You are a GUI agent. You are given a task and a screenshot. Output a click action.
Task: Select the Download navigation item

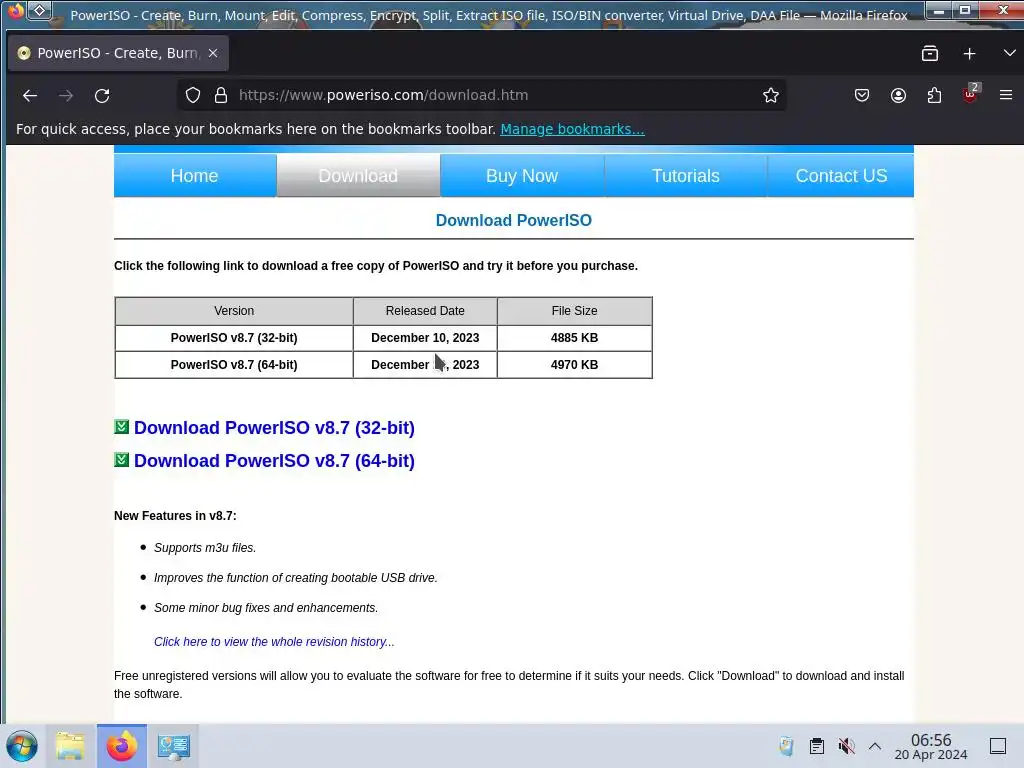(358, 176)
